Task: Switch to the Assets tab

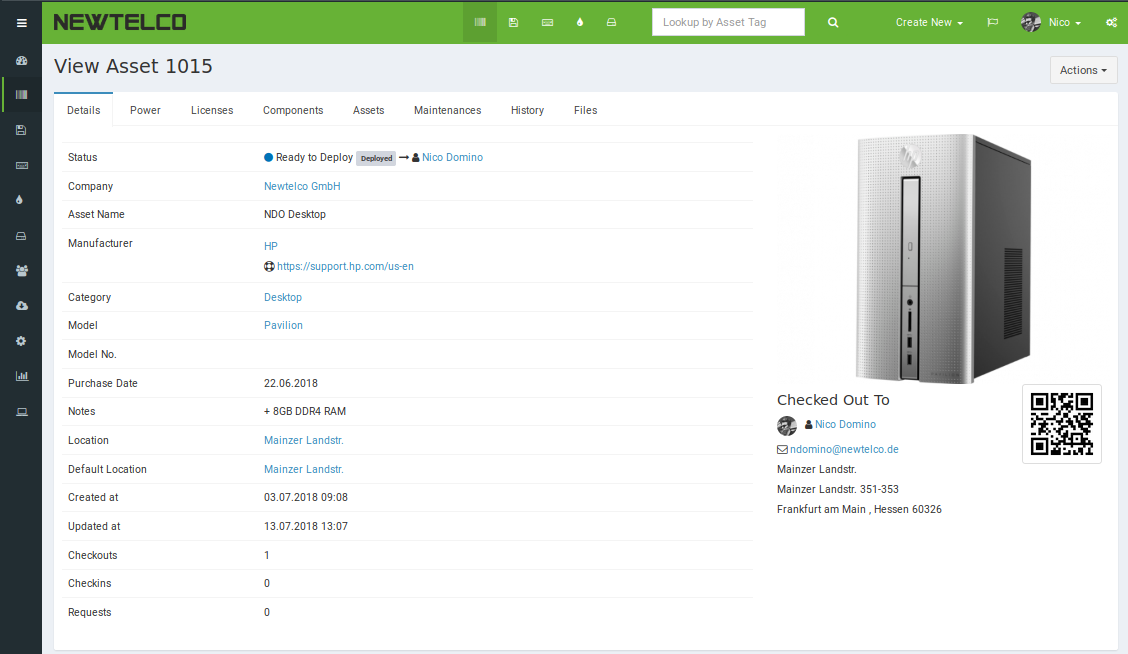Action: point(368,110)
